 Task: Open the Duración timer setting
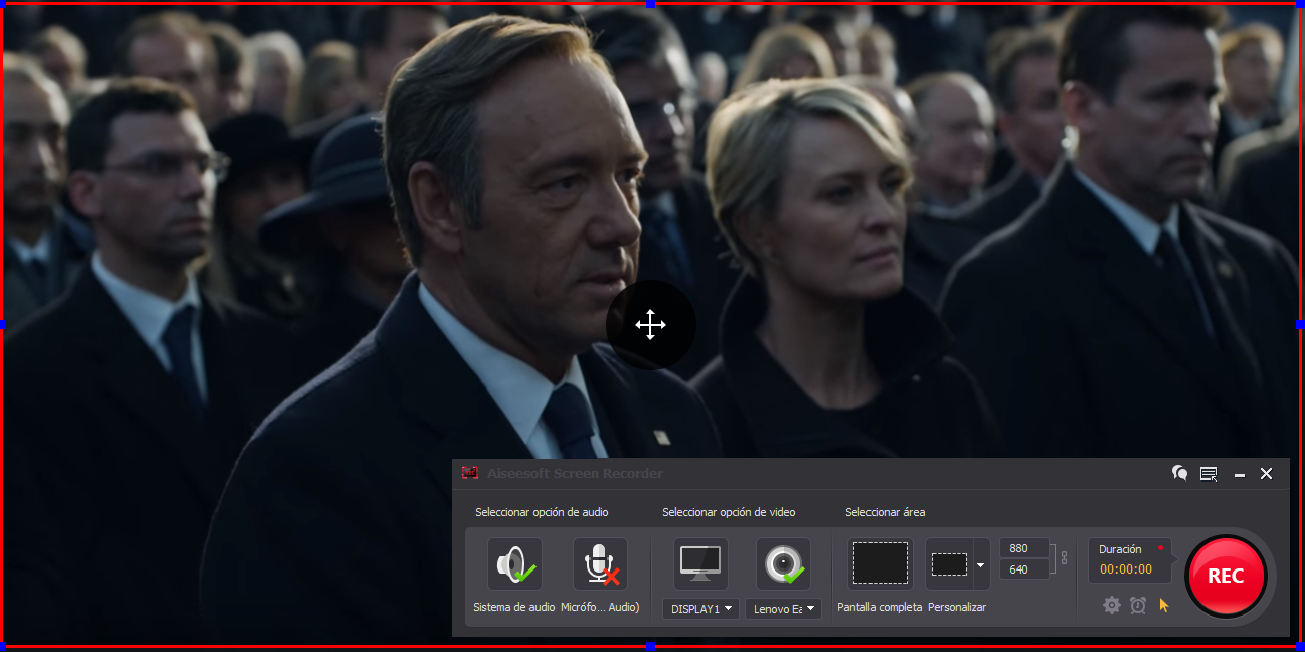click(x=1129, y=559)
